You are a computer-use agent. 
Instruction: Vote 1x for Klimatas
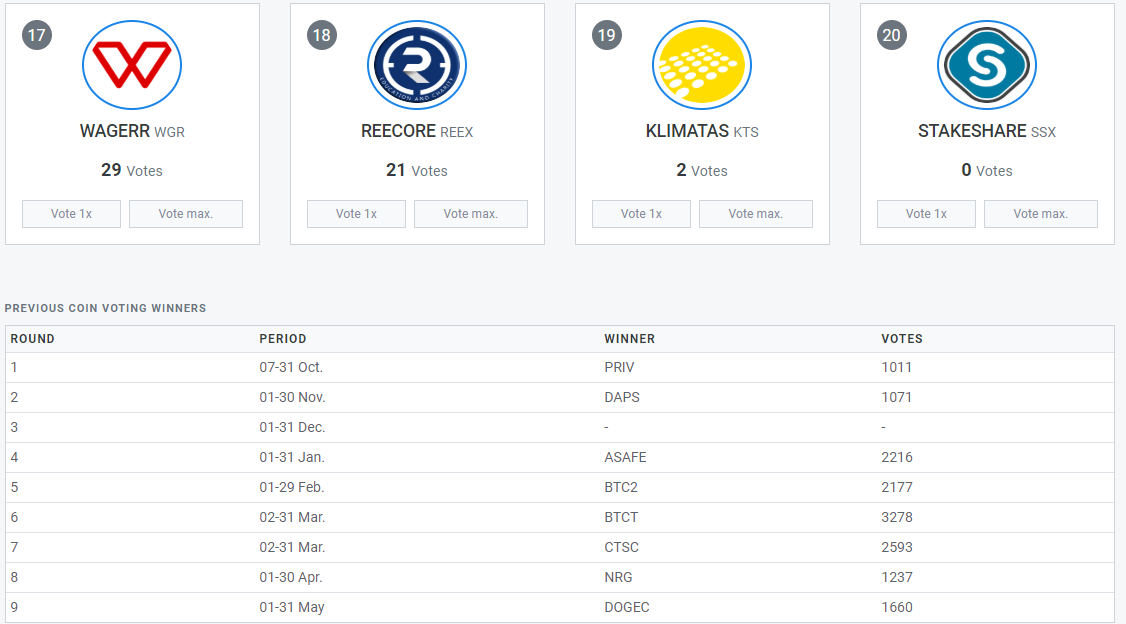(641, 214)
